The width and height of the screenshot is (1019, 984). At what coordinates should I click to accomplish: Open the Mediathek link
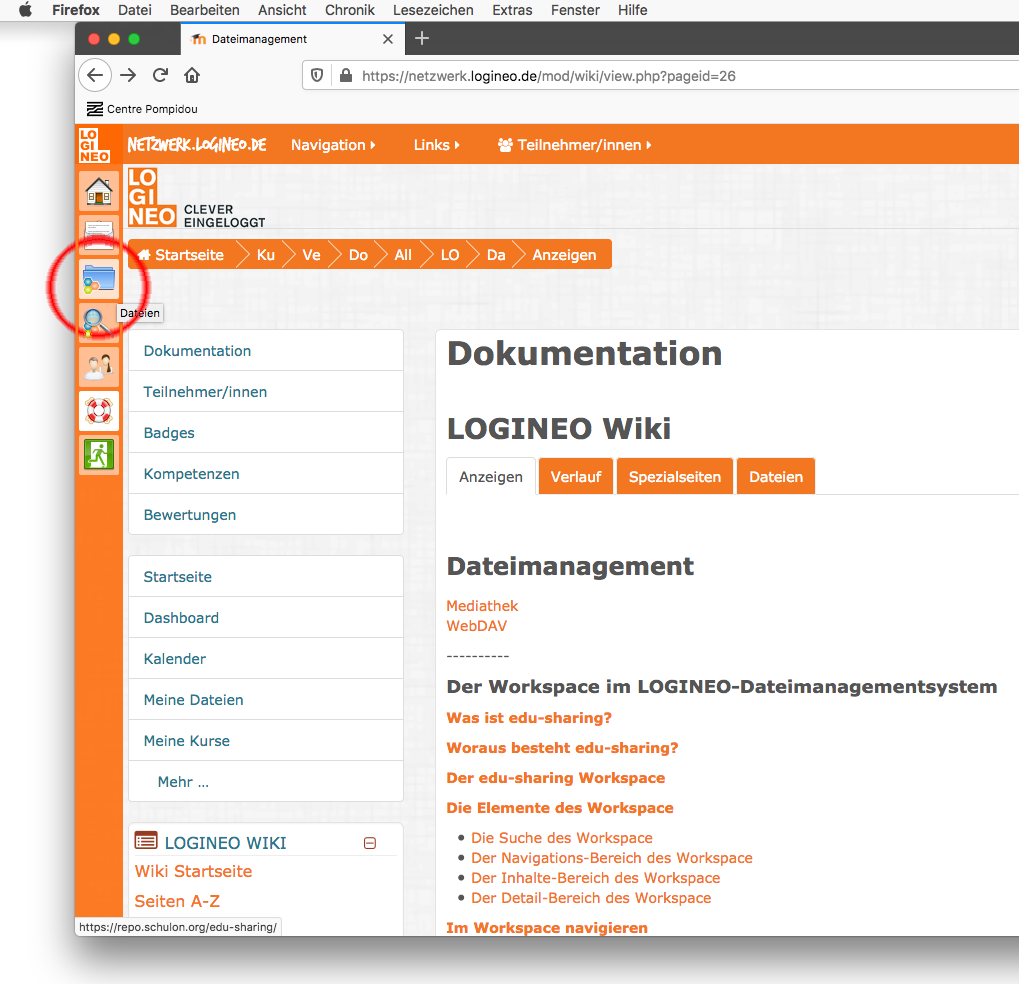tap(482, 606)
